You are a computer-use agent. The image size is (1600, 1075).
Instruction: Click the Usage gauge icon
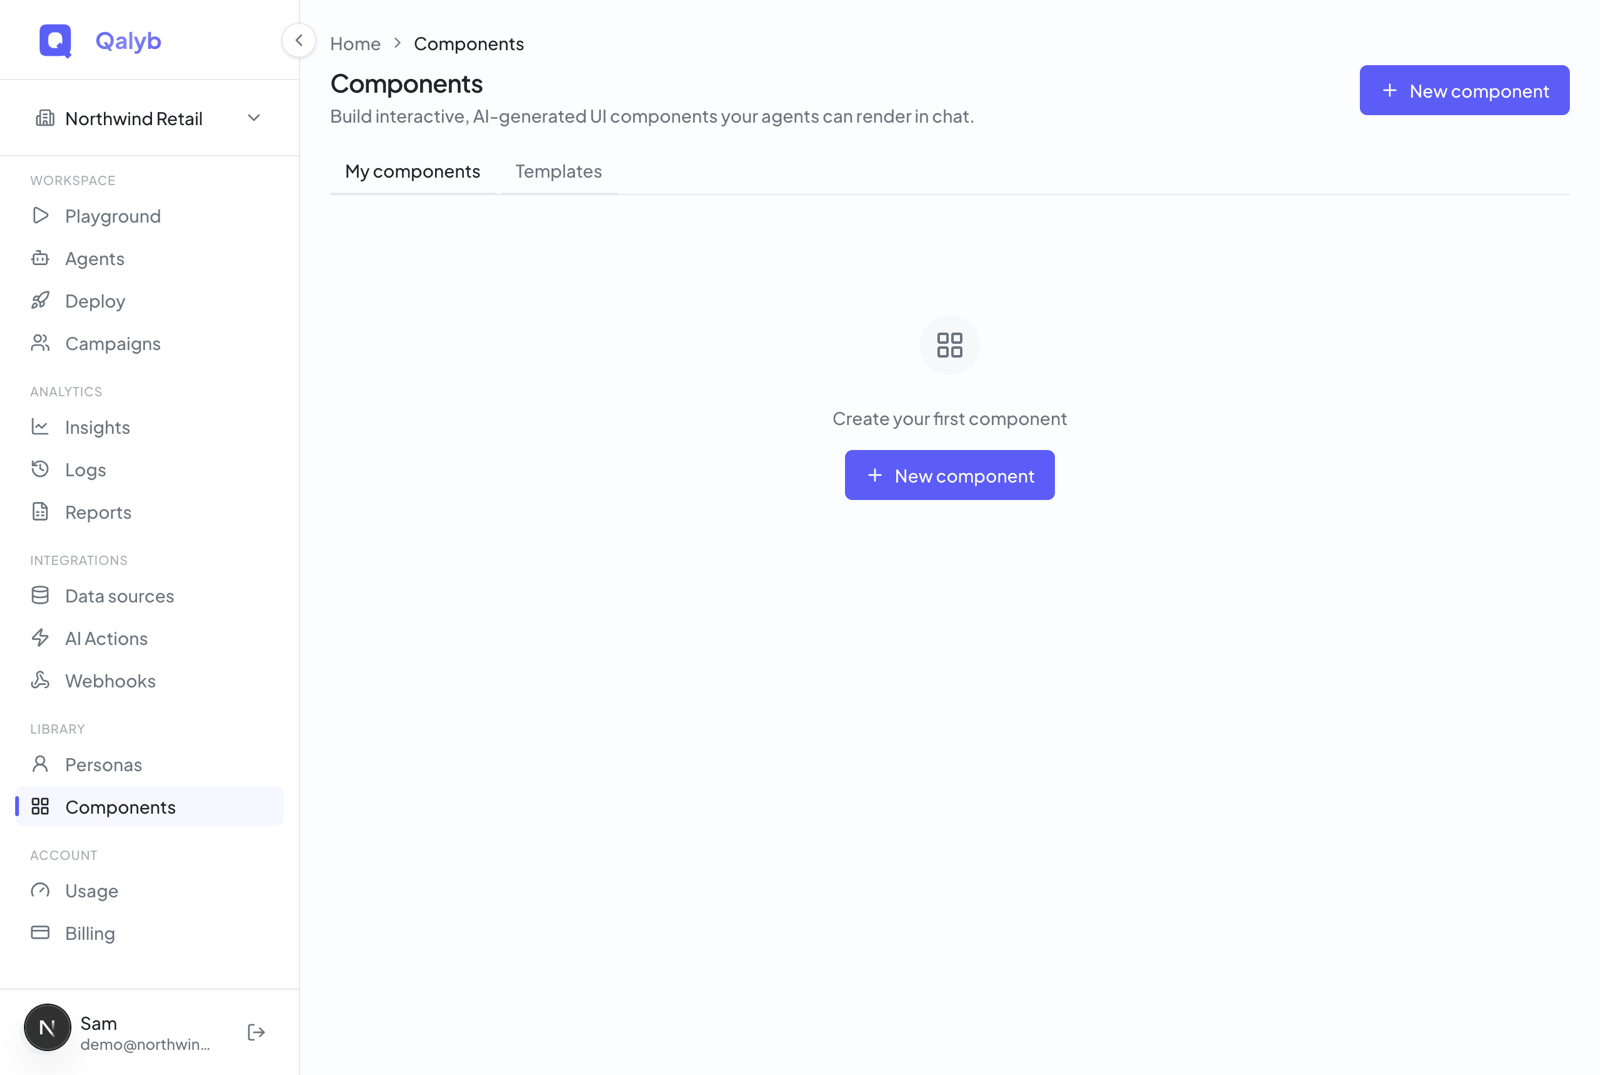(40, 891)
